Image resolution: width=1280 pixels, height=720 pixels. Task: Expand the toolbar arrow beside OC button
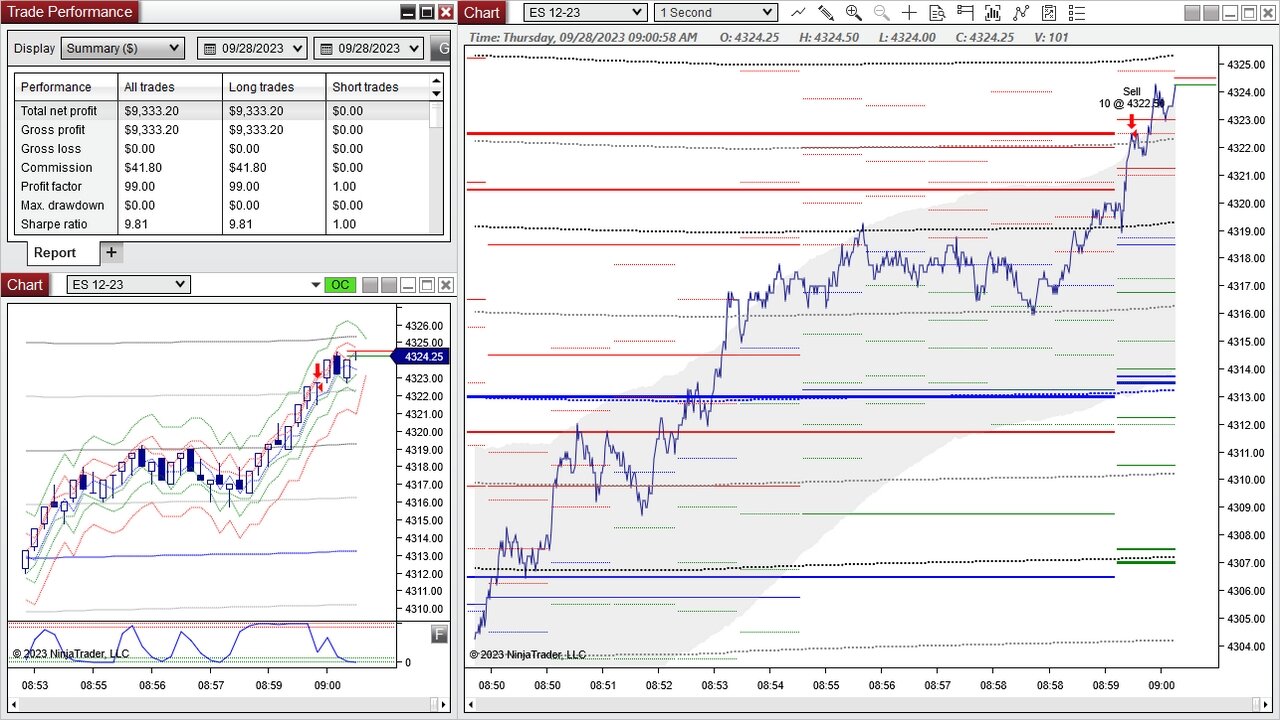point(316,286)
